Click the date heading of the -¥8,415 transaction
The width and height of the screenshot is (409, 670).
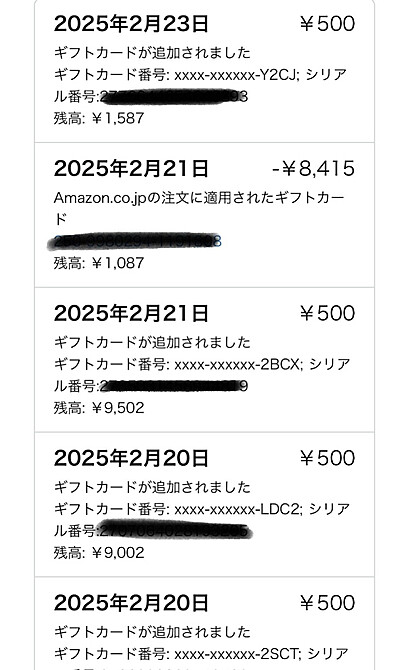(131, 168)
